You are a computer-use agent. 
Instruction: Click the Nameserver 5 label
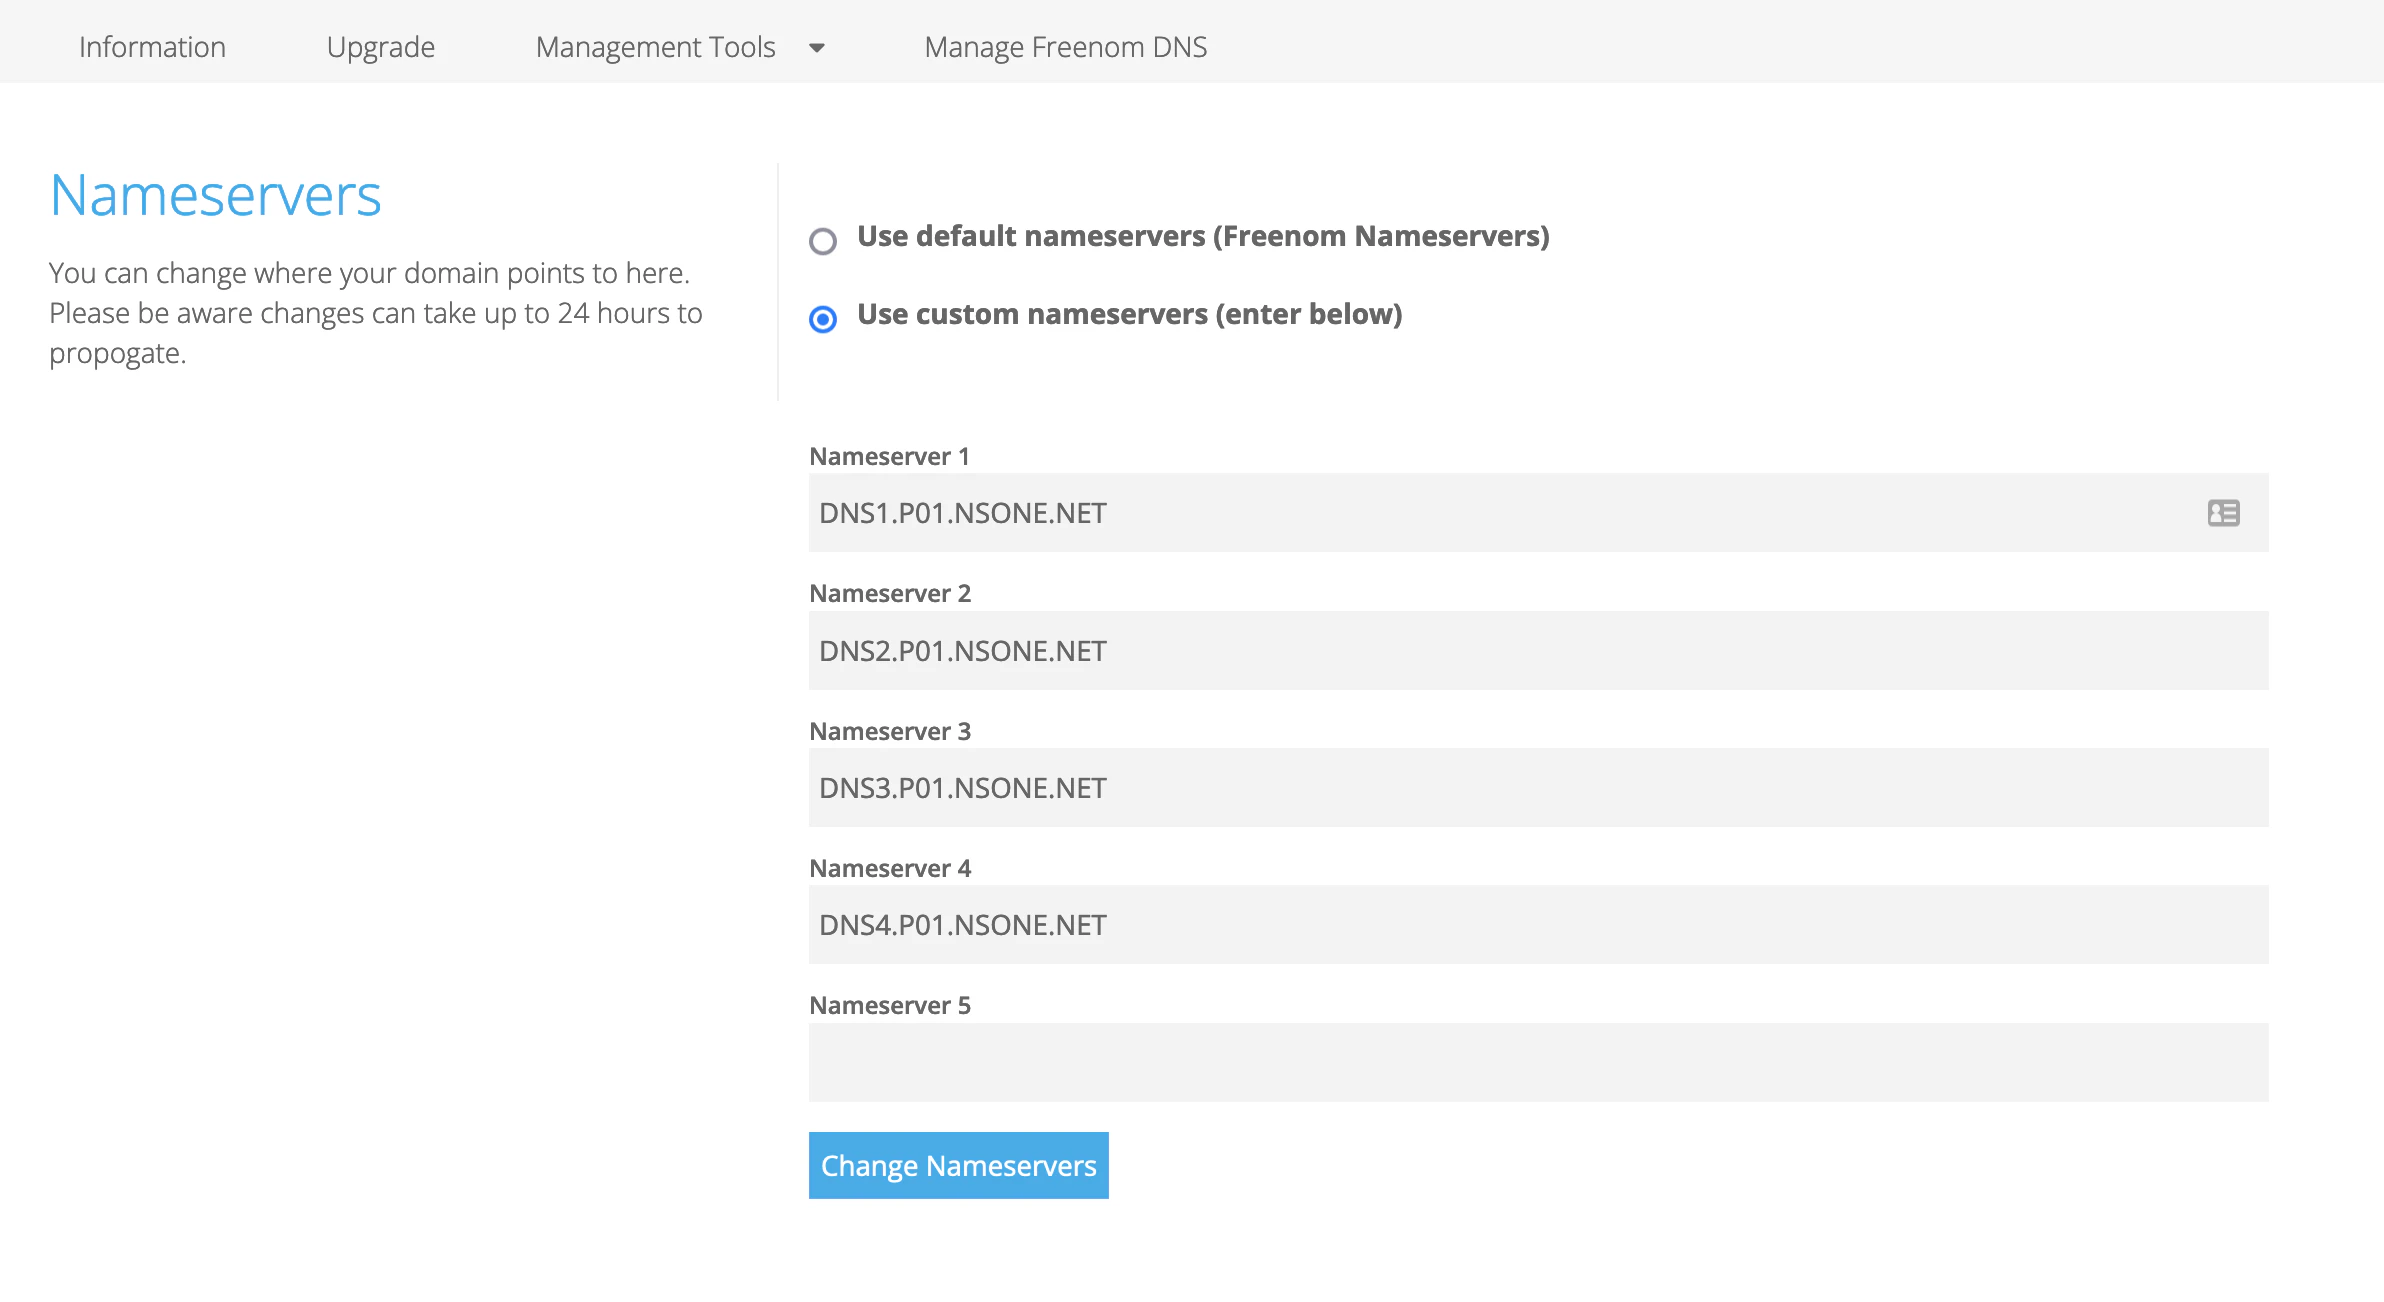[x=889, y=1005]
